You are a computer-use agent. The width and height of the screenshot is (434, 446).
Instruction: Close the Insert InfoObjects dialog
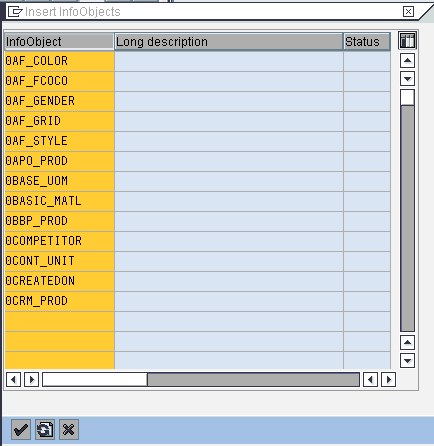(x=408, y=12)
